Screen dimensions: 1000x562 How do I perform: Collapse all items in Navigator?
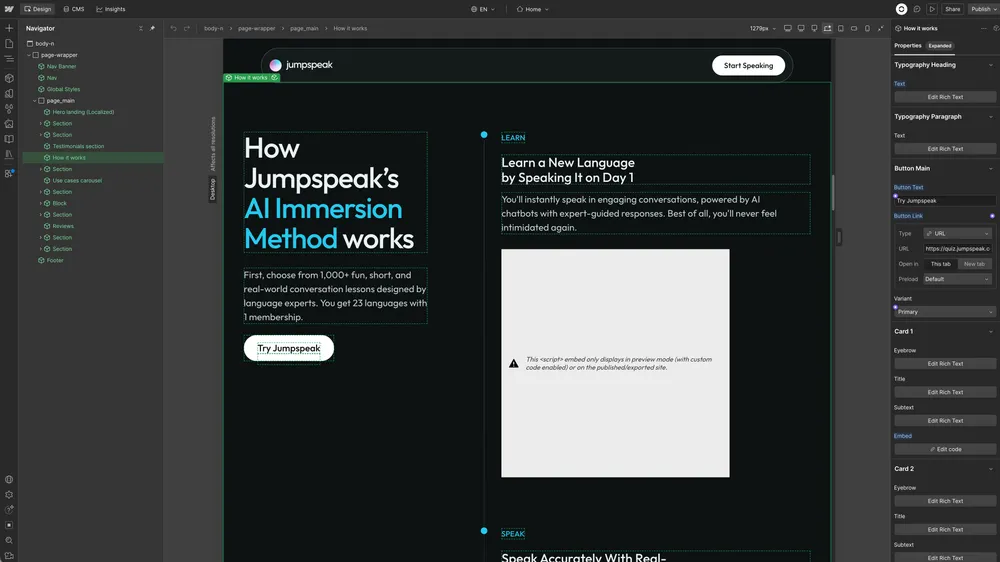141,28
